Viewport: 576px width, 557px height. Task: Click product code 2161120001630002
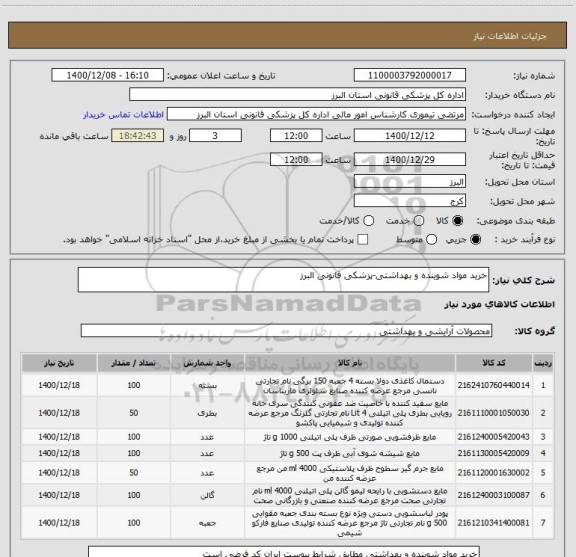tap(494, 472)
